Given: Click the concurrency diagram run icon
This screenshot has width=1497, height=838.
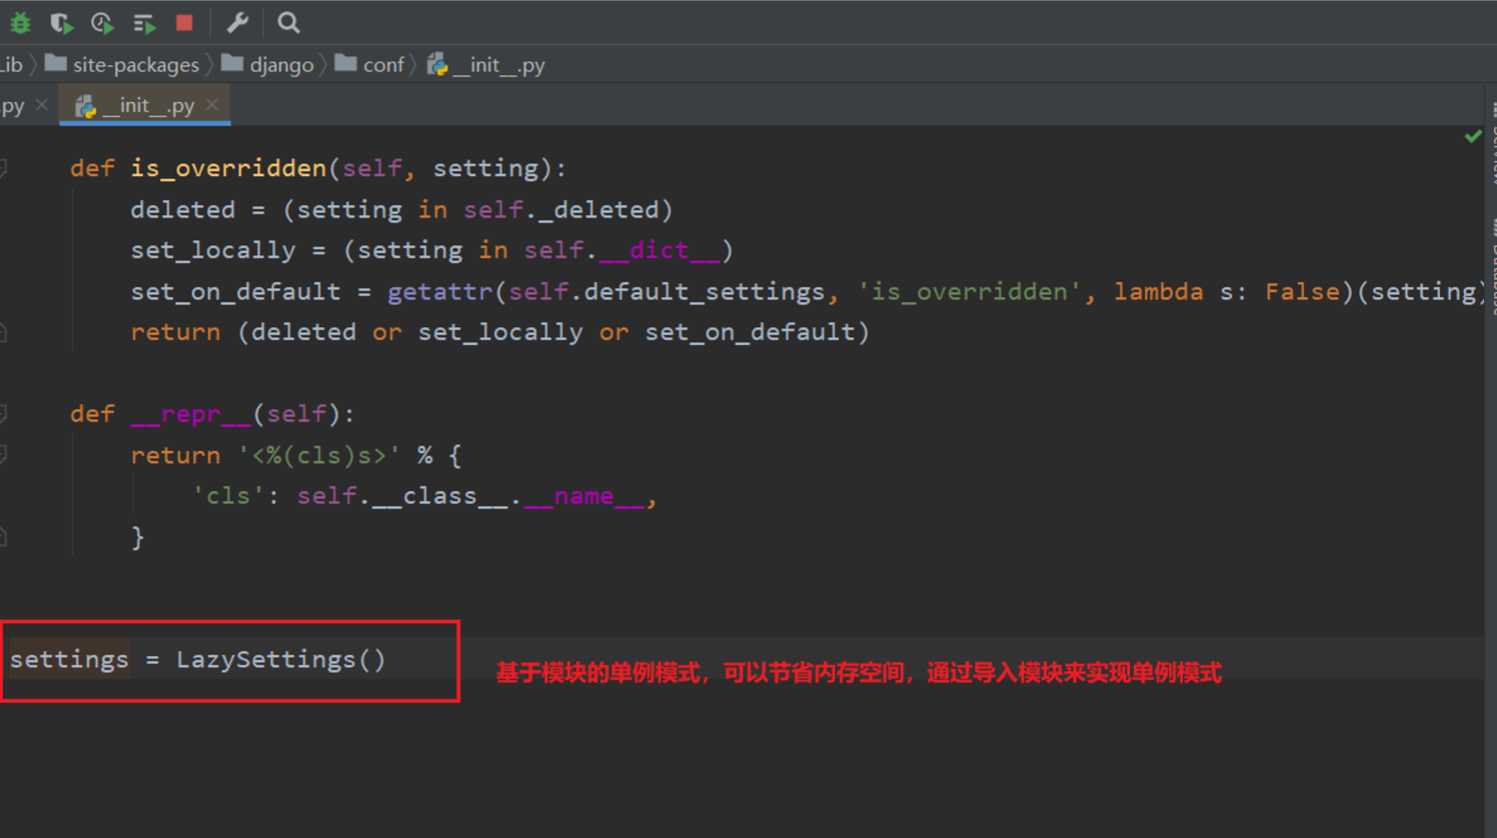Looking at the screenshot, I should click(144, 22).
